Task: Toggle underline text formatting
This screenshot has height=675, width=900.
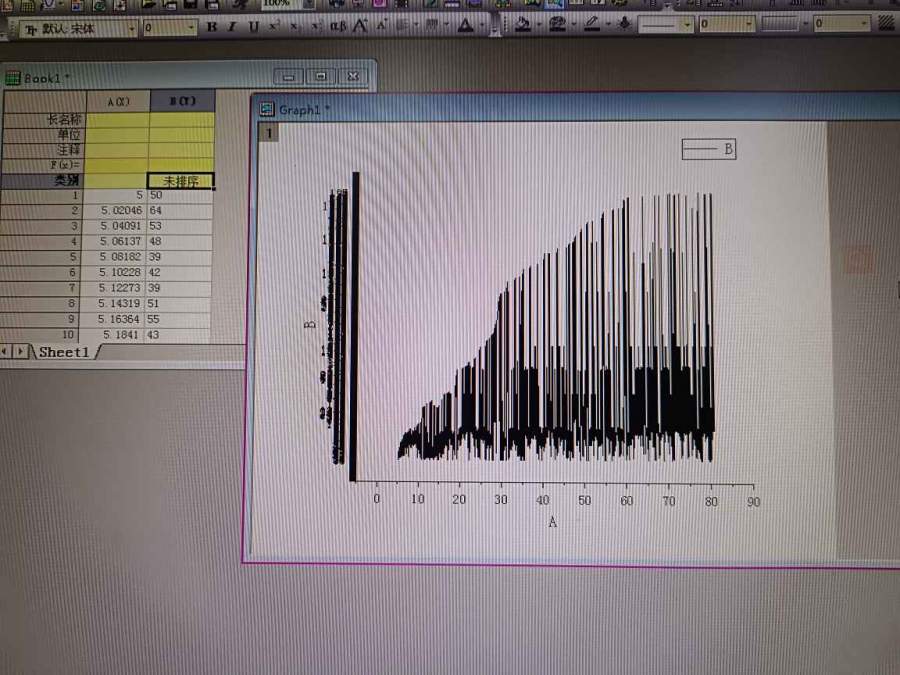Action: 253,27
